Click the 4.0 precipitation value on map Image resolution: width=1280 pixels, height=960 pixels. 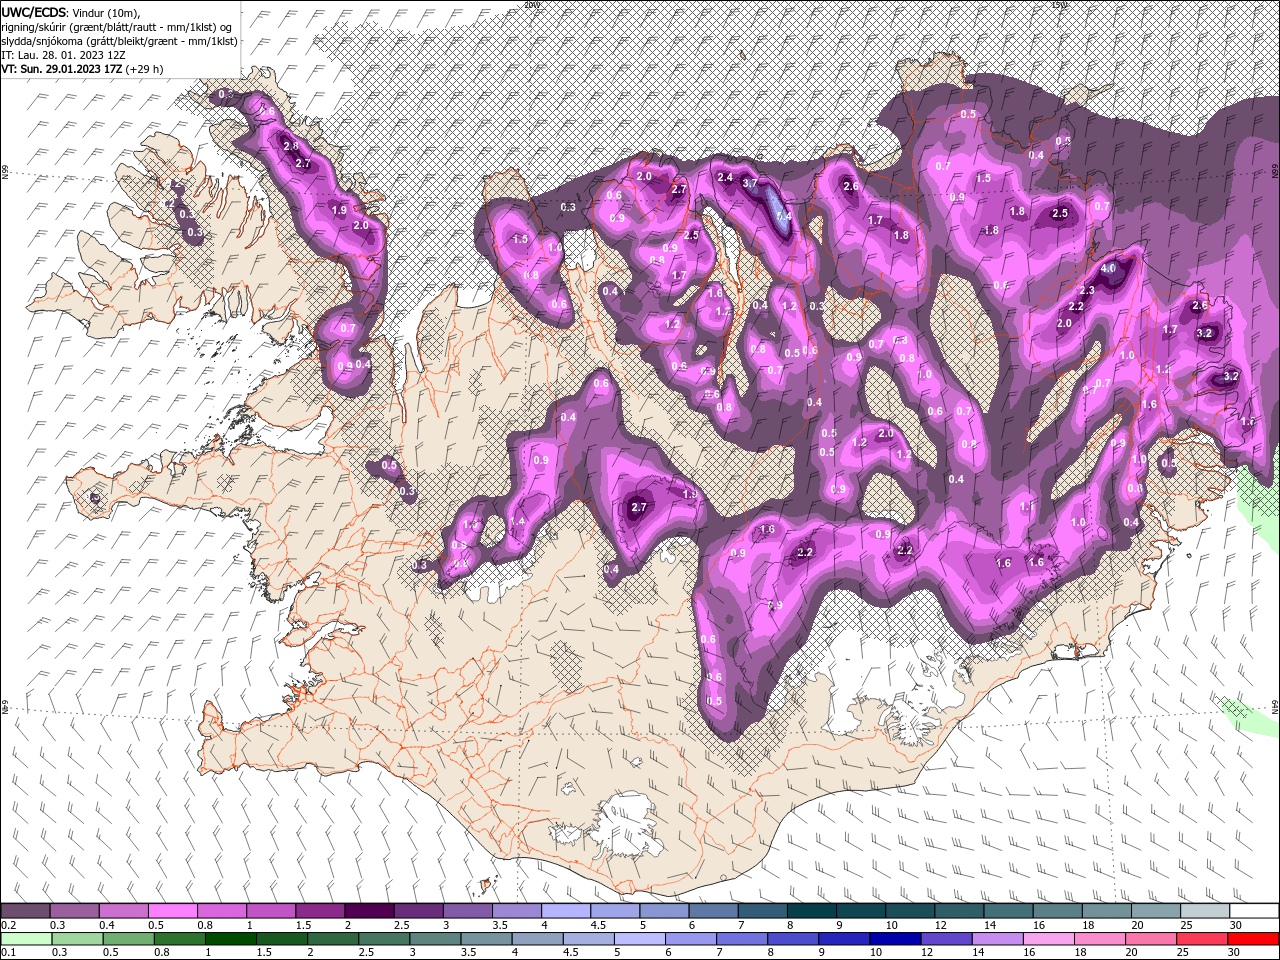tap(1108, 269)
